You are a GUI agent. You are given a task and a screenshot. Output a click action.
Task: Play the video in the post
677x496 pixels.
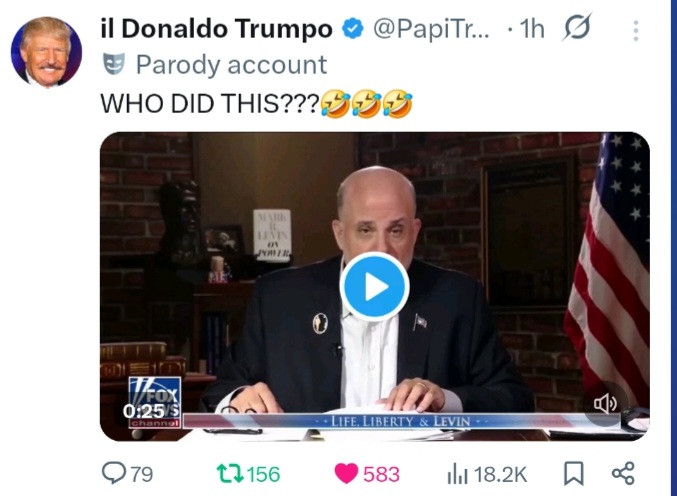(x=374, y=287)
